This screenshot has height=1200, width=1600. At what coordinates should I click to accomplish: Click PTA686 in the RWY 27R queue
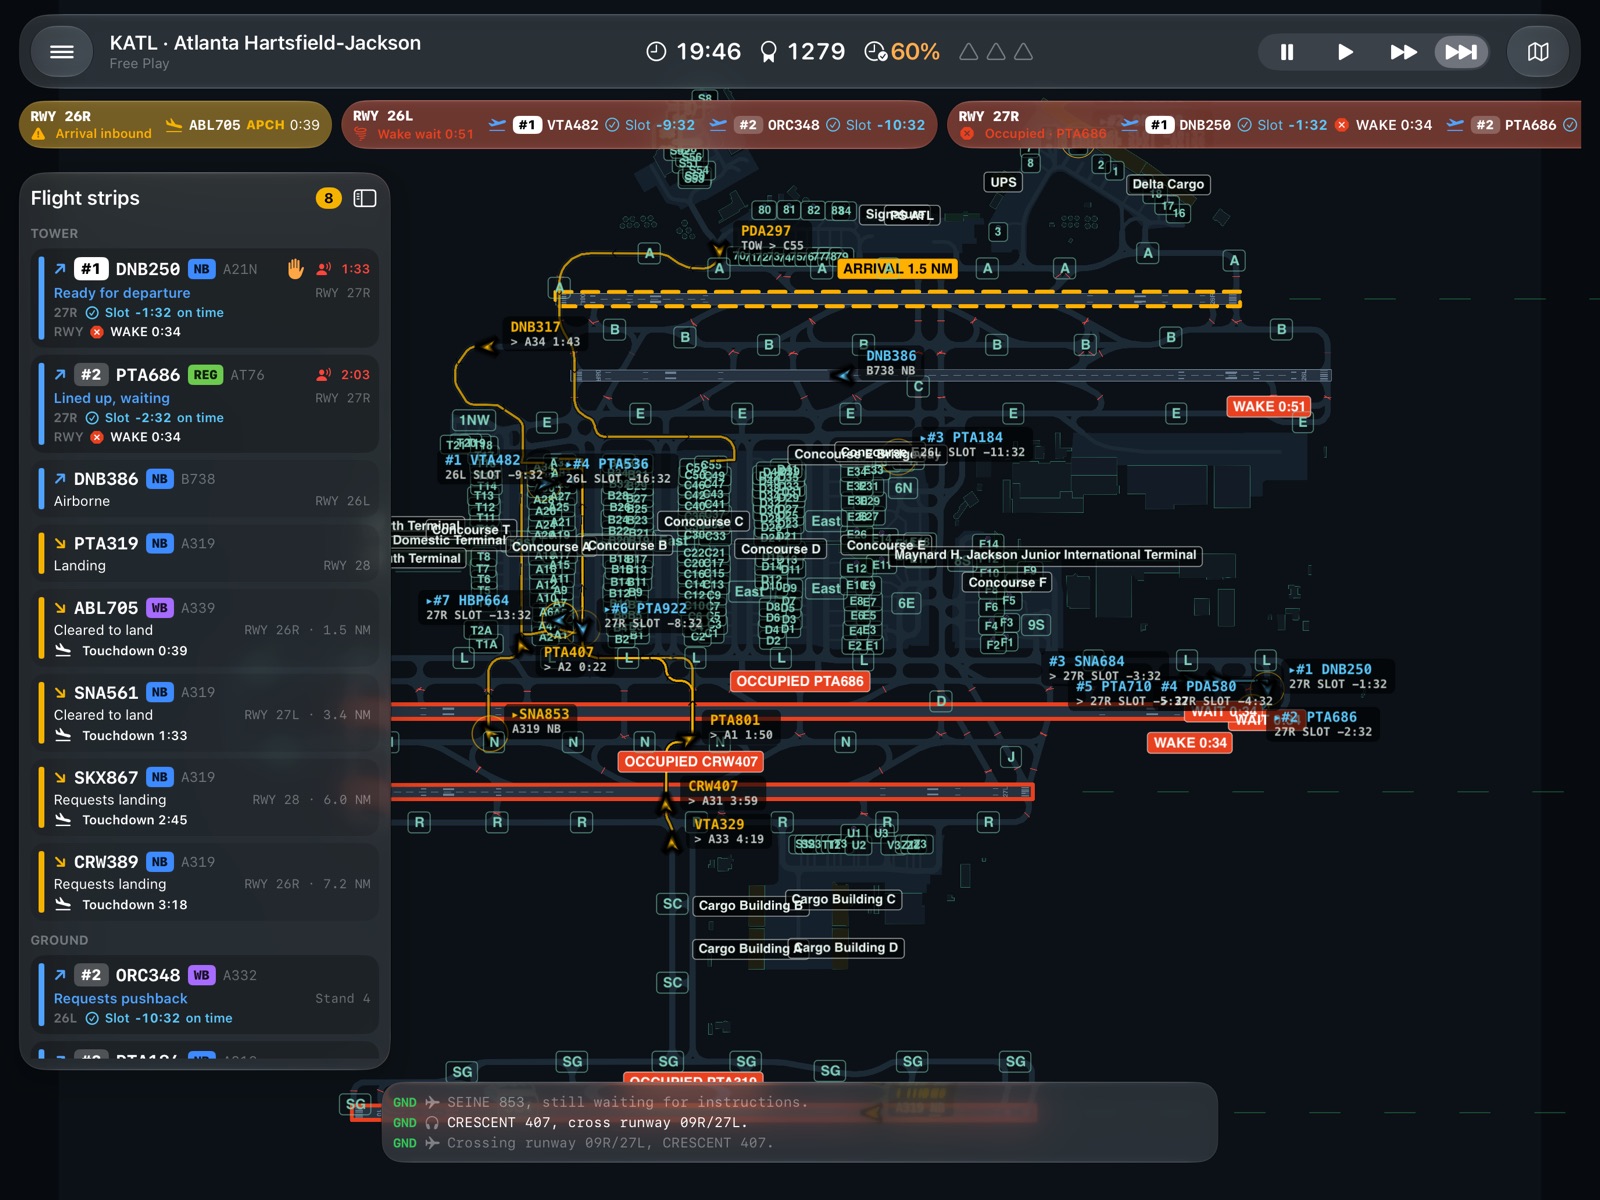click(x=1530, y=125)
